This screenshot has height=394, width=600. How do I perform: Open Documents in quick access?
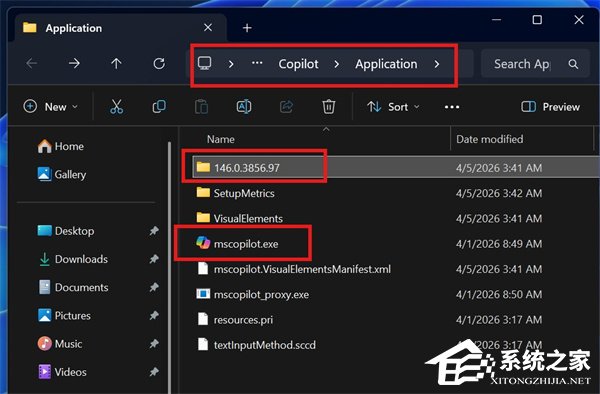73,287
